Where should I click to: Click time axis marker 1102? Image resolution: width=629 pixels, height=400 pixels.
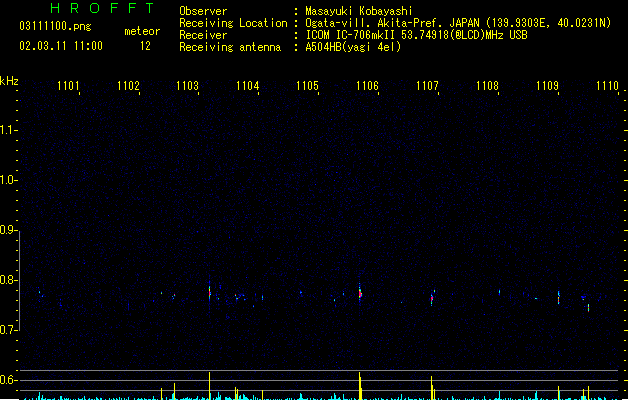tap(128, 86)
